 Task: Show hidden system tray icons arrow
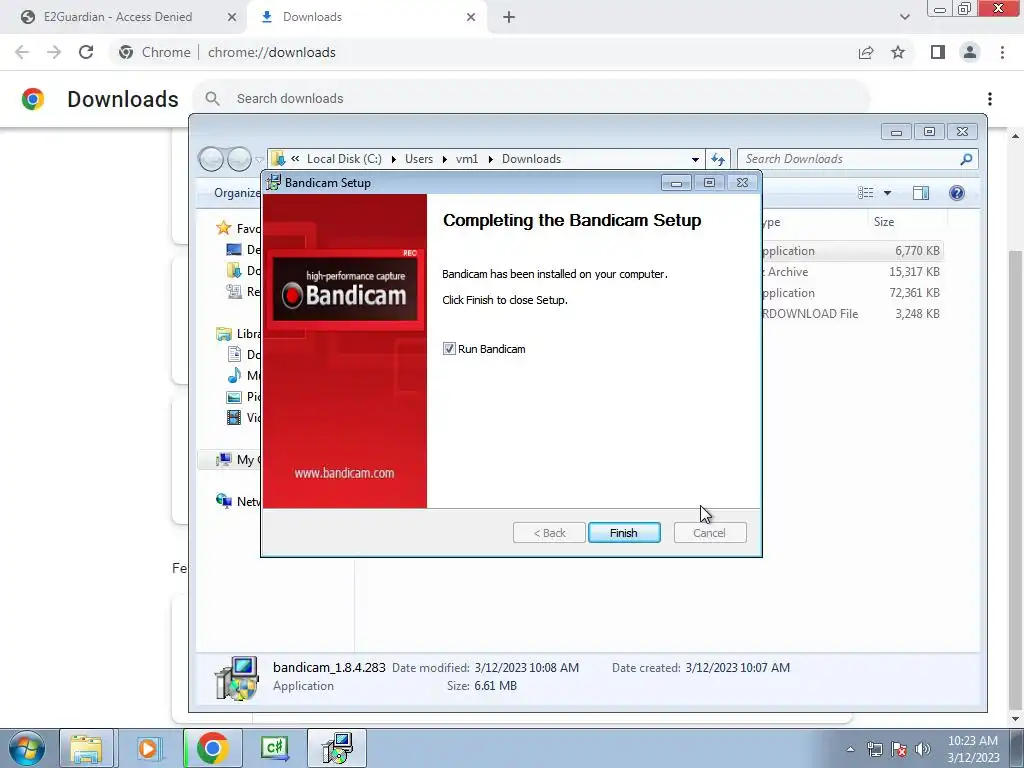pyautogui.click(x=850, y=749)
